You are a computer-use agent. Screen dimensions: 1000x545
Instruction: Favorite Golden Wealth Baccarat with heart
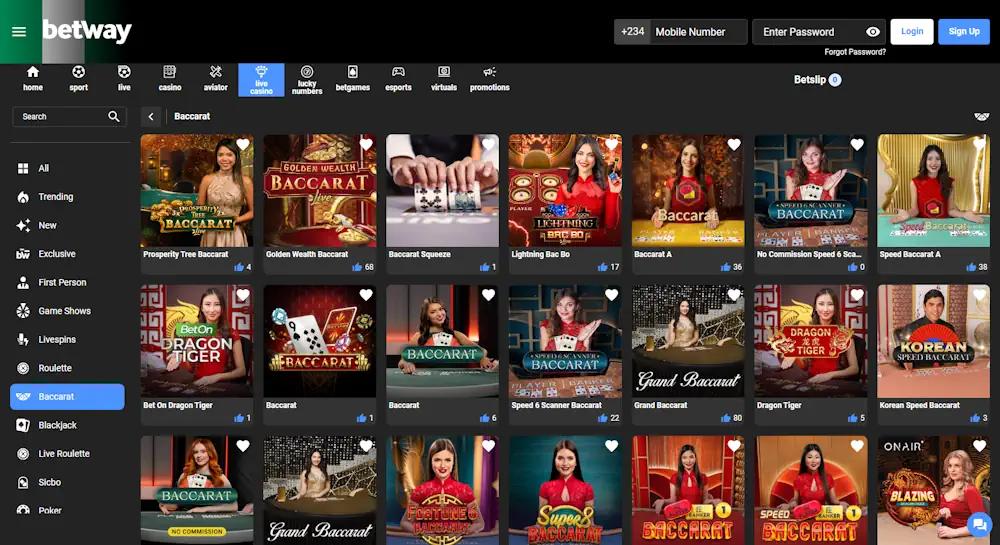click(x=366, y=145)
